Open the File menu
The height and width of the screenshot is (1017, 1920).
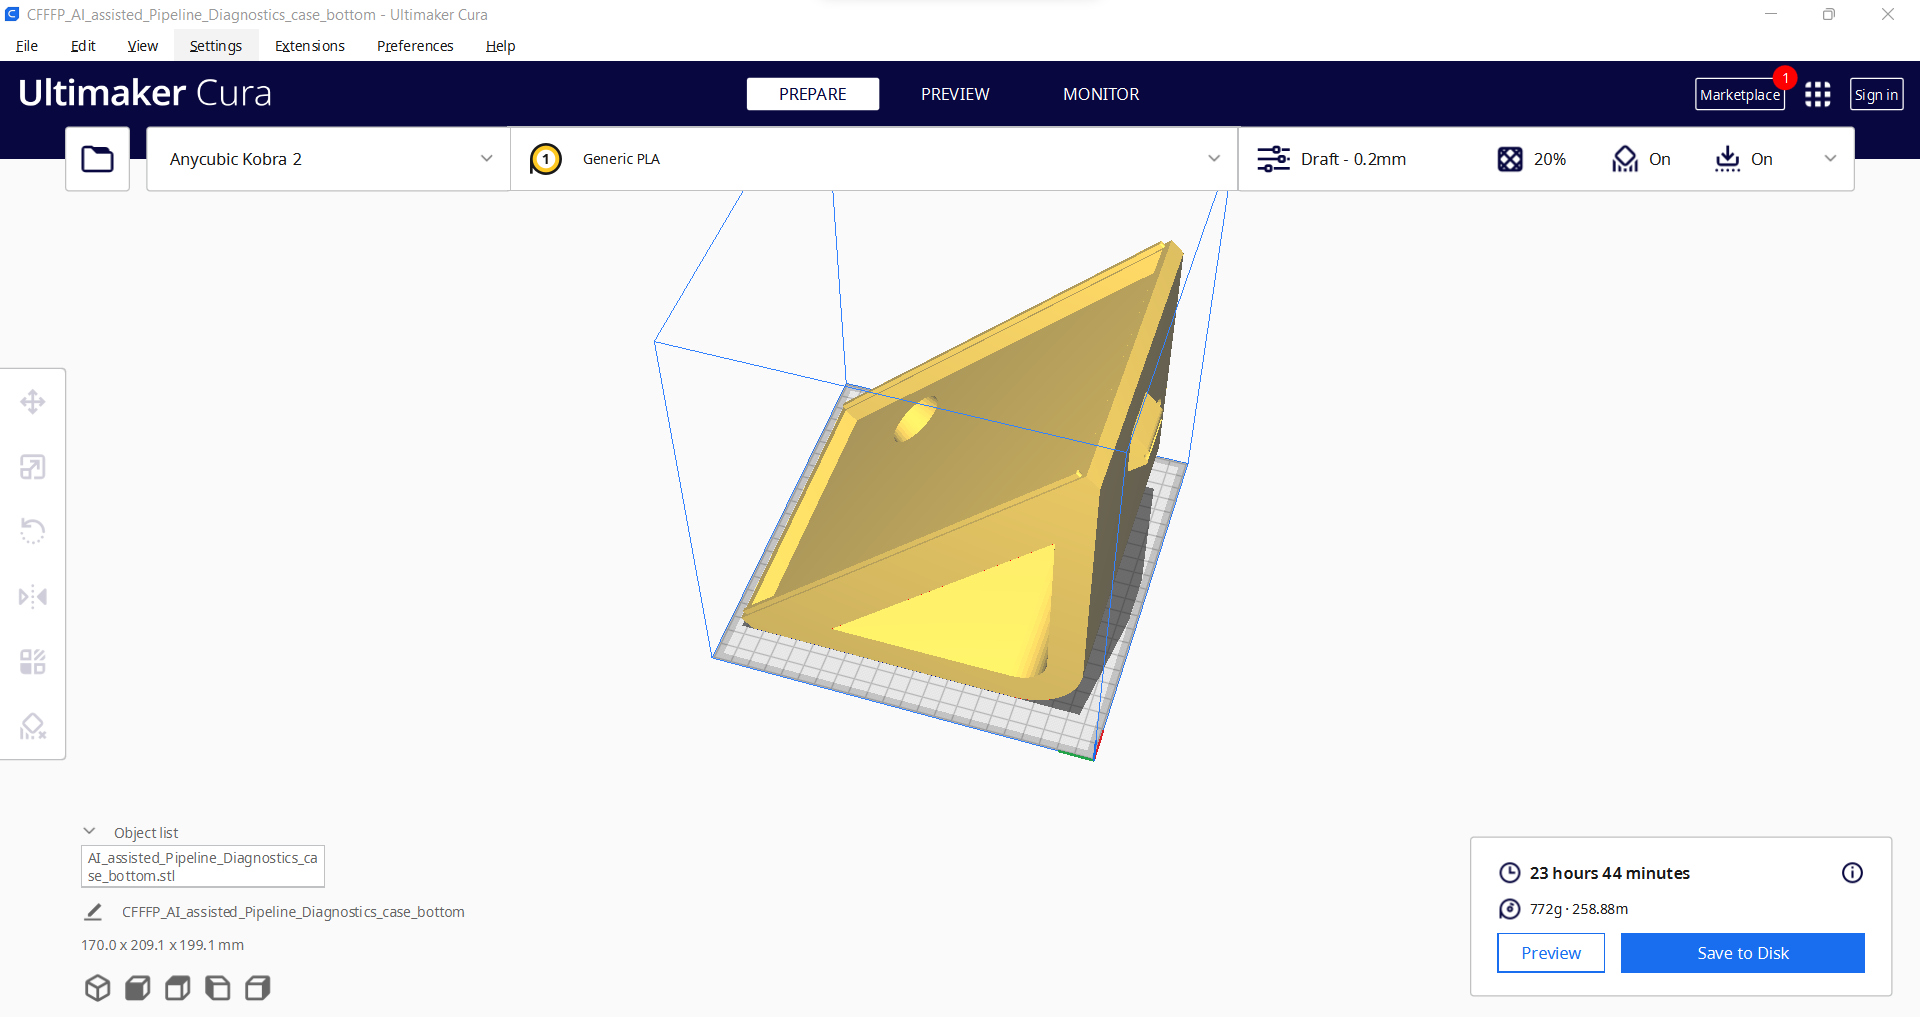coord(27,46)
